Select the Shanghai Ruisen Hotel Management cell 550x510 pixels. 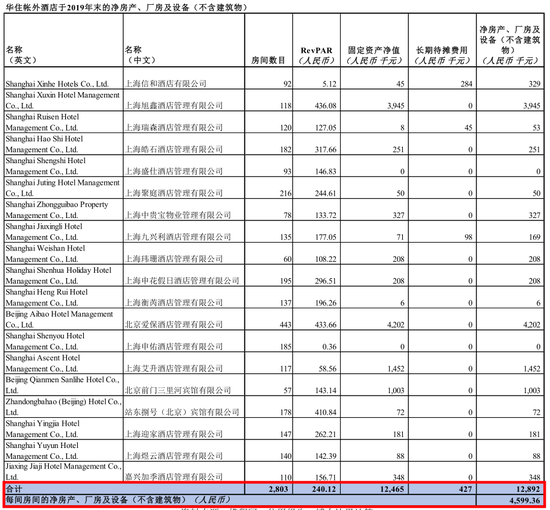[x=63, y=122]
